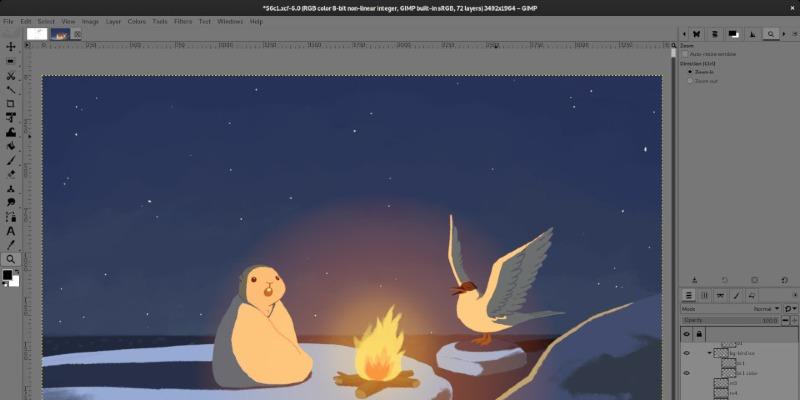Switch to the Layers dock tab

(x=689, y=295)
